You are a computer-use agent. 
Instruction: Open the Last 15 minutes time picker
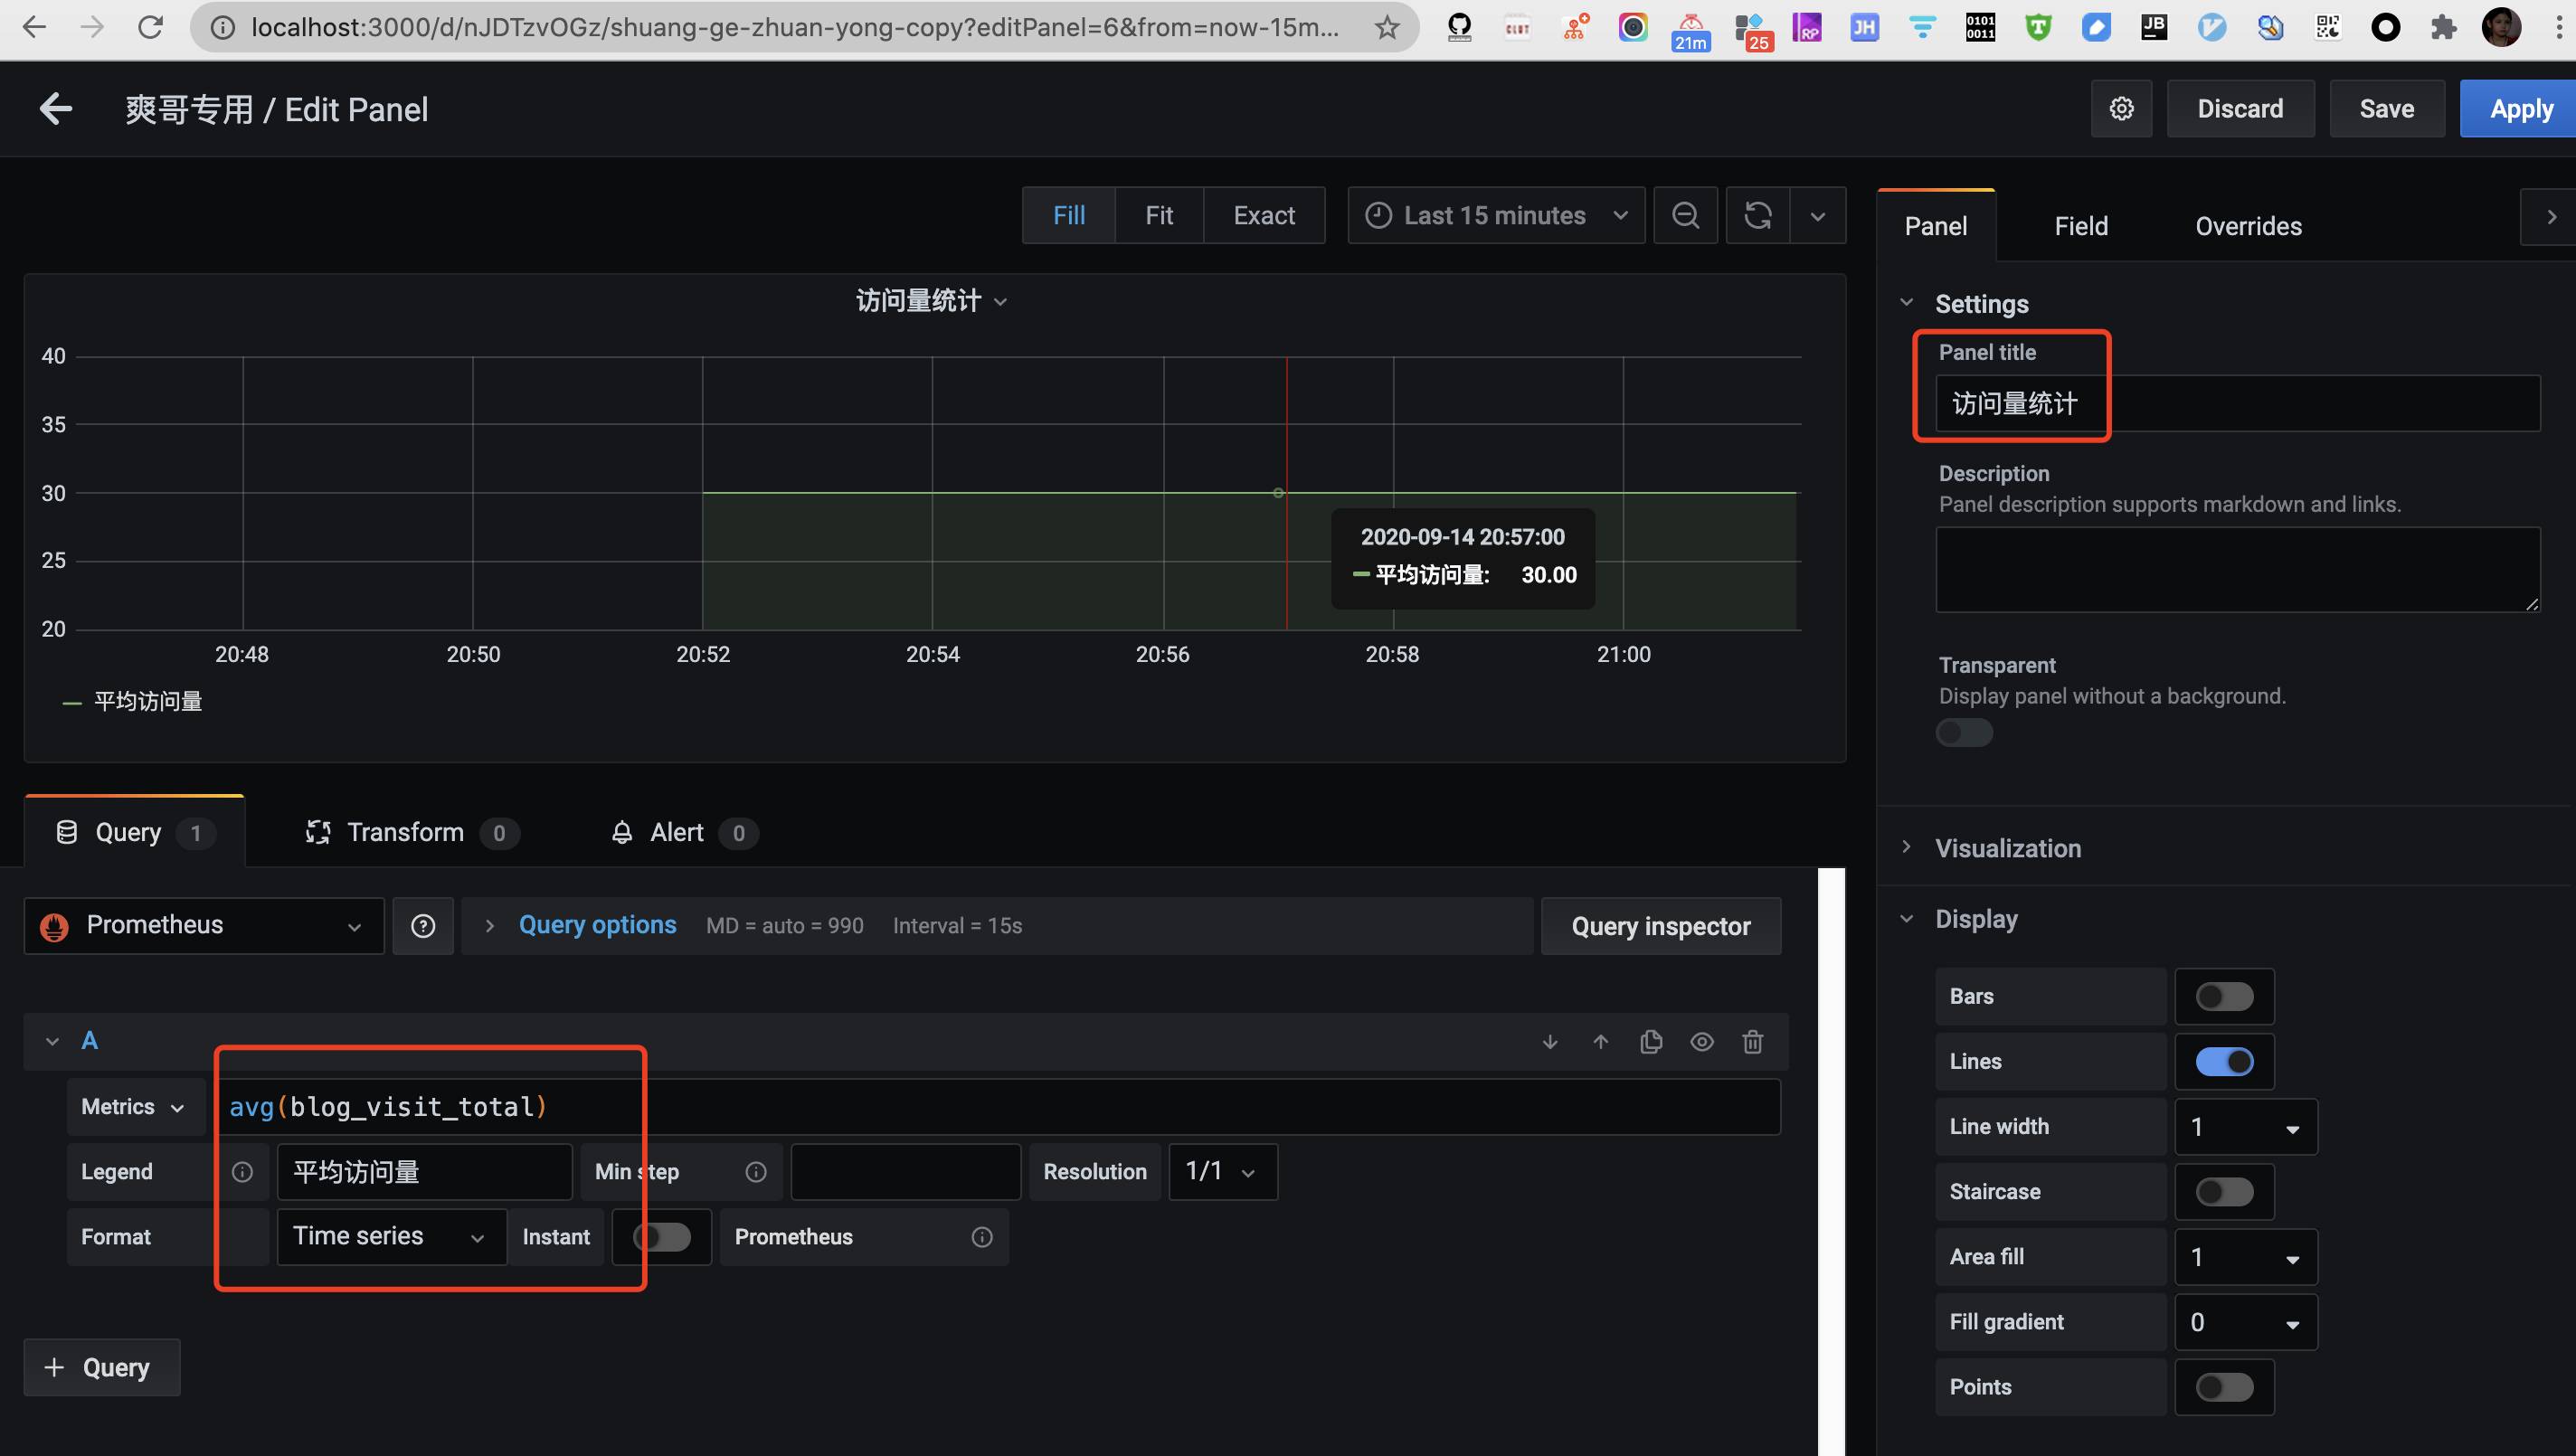coord(1495,216)
